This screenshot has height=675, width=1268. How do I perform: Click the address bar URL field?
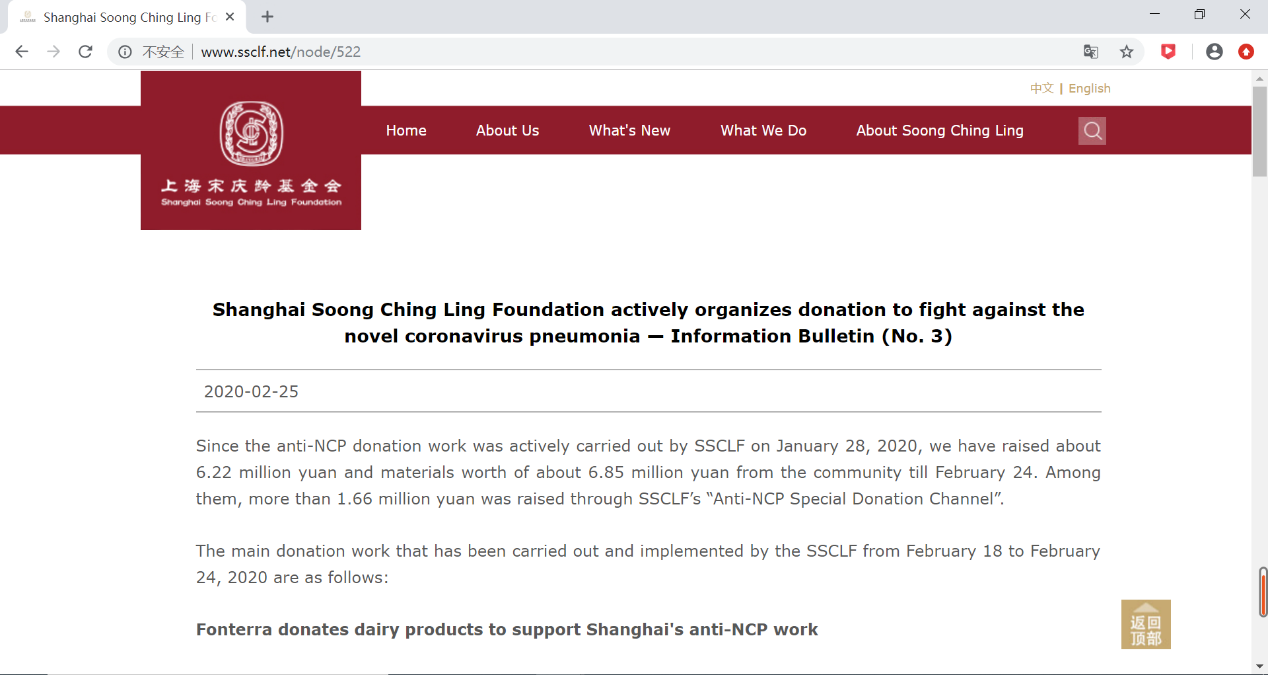point(600,52)
